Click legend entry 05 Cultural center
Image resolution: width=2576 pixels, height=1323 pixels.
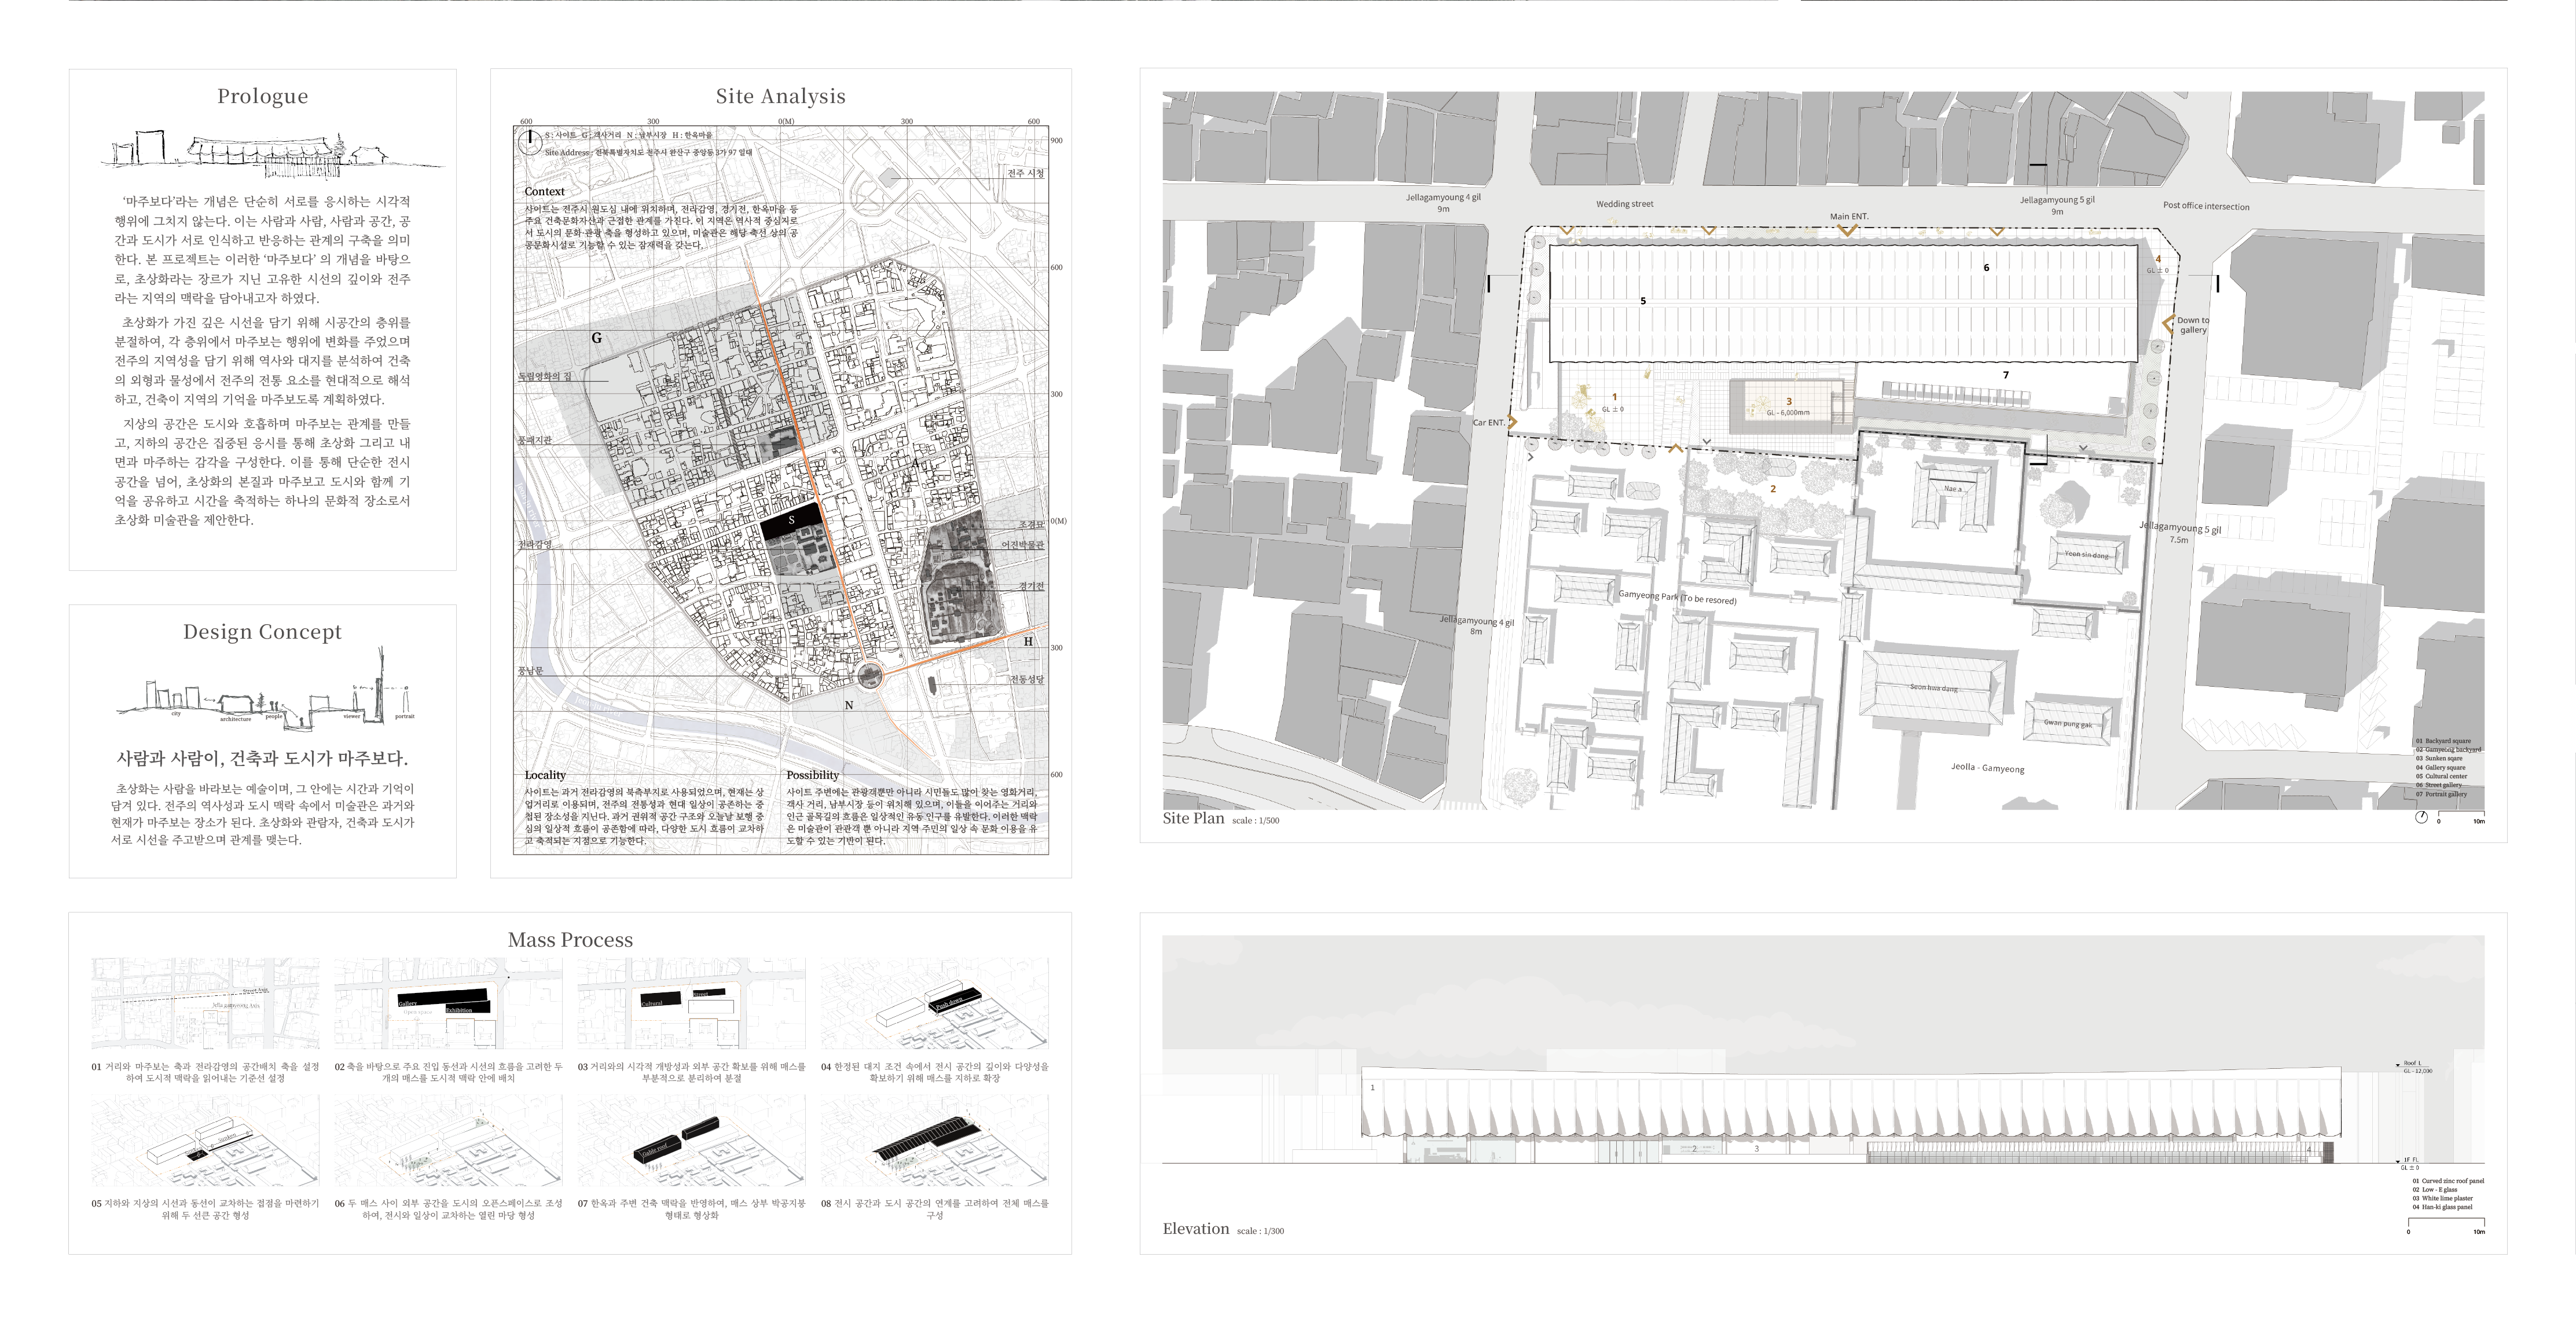2441,776
